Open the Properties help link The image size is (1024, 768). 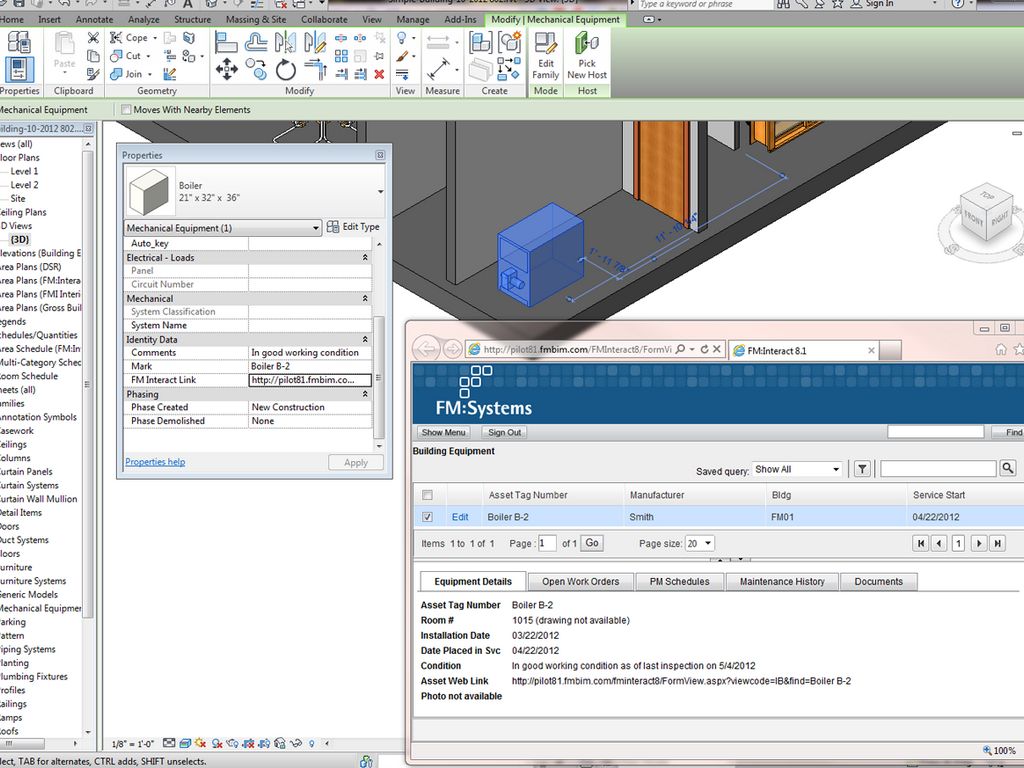click(155, 462)
